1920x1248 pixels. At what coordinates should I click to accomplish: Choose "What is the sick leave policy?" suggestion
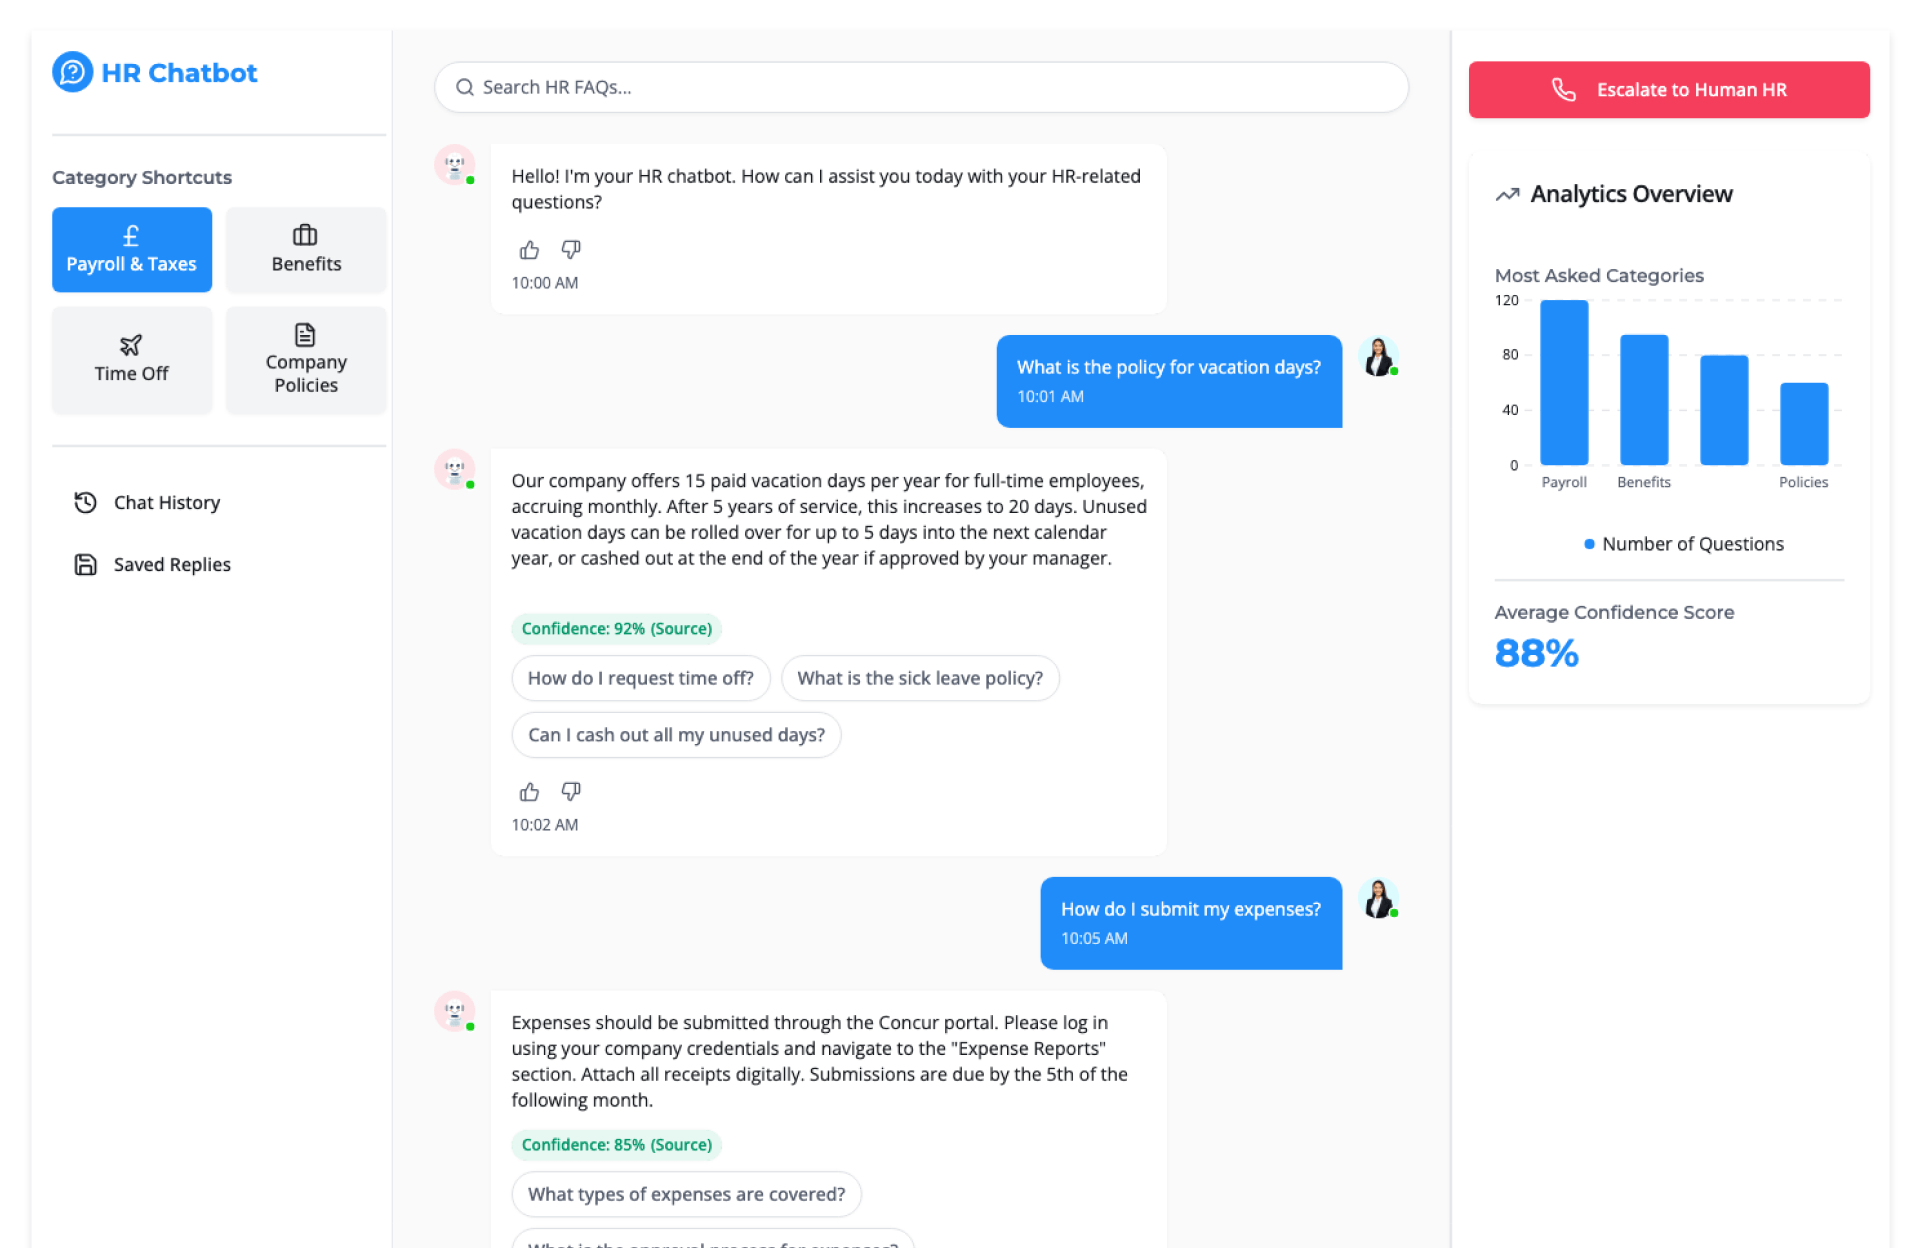point(919,678)
